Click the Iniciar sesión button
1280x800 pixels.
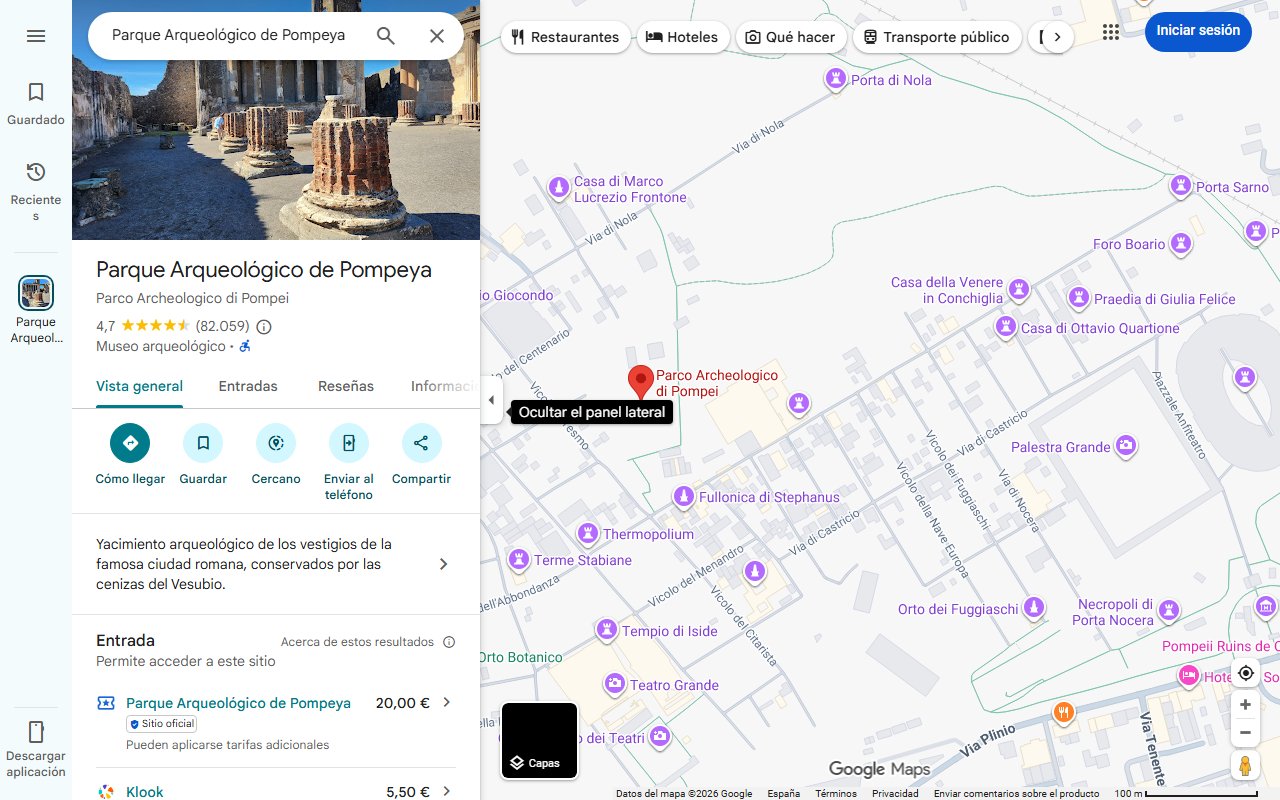1197,31
